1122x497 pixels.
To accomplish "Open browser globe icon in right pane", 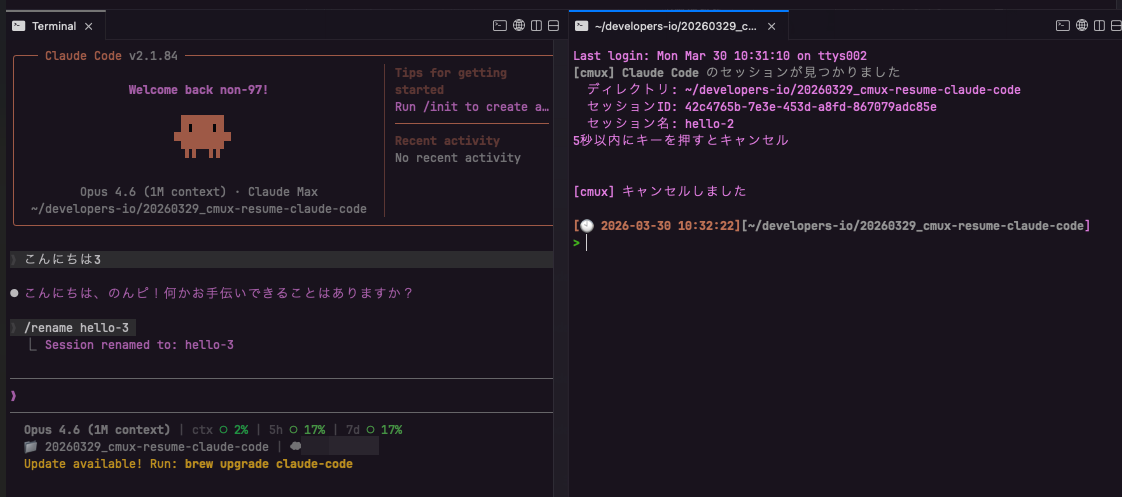I will point(1082,26).
